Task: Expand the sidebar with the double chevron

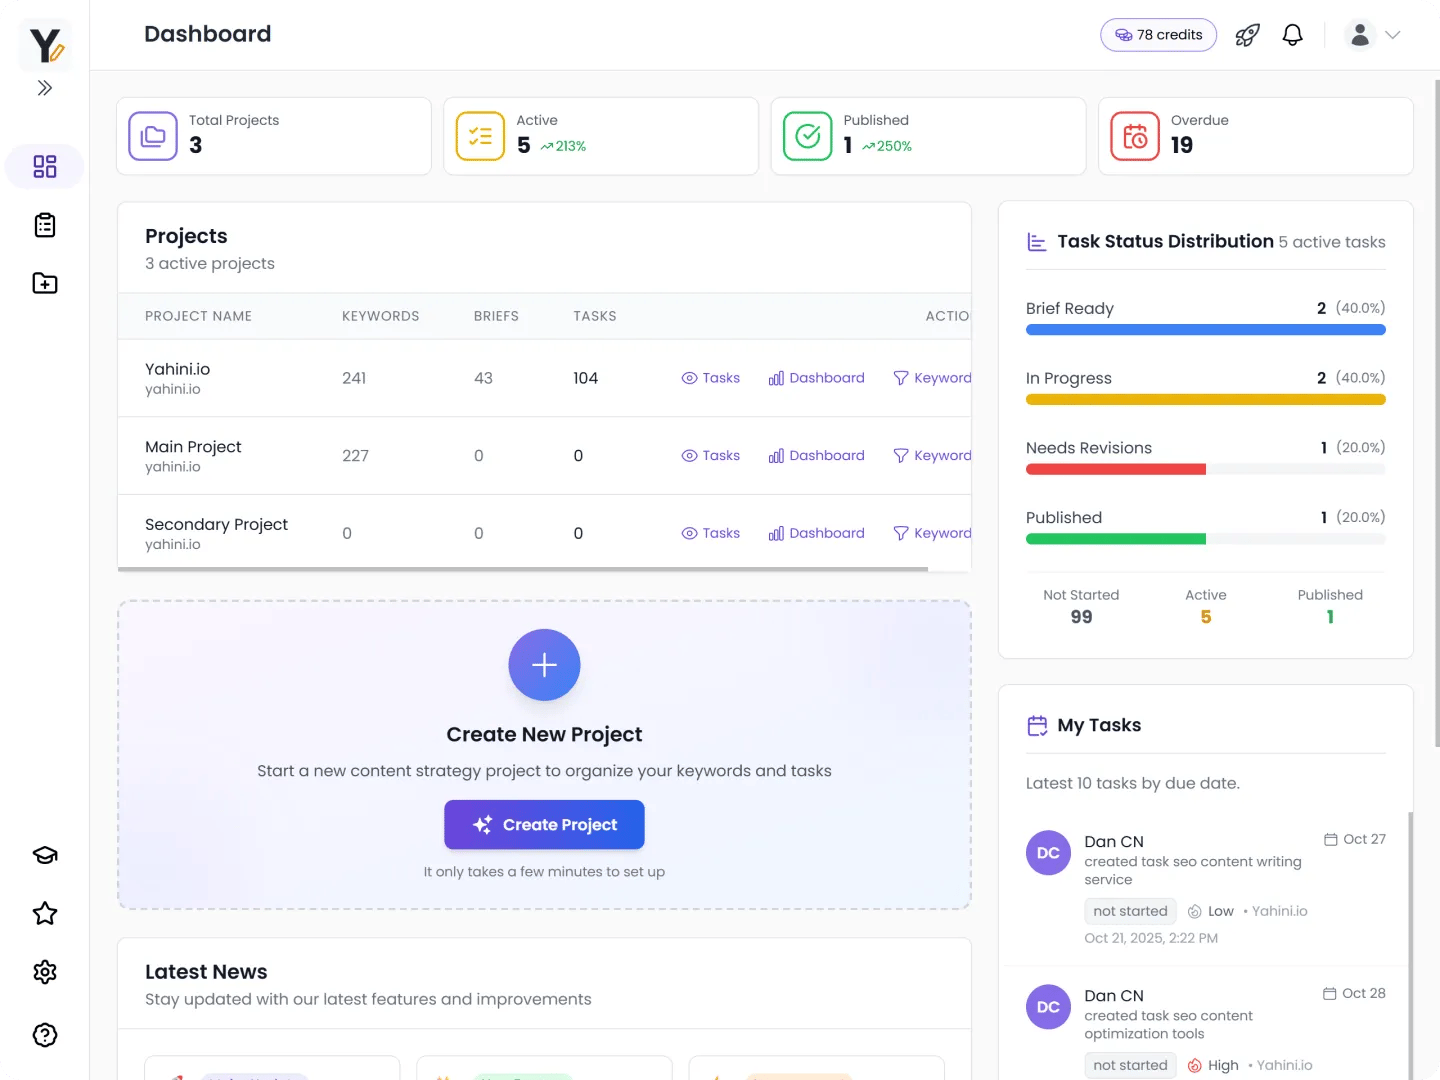Action: (x=44, y=88)
